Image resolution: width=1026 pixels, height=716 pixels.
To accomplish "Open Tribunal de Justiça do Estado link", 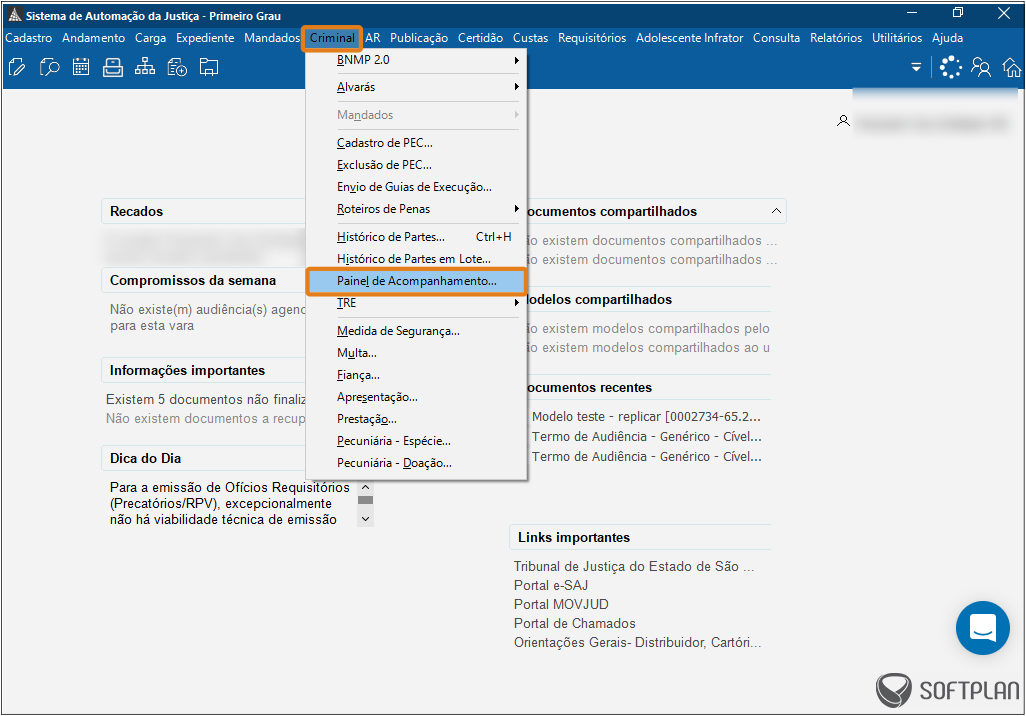I will [x=634, y=566].
